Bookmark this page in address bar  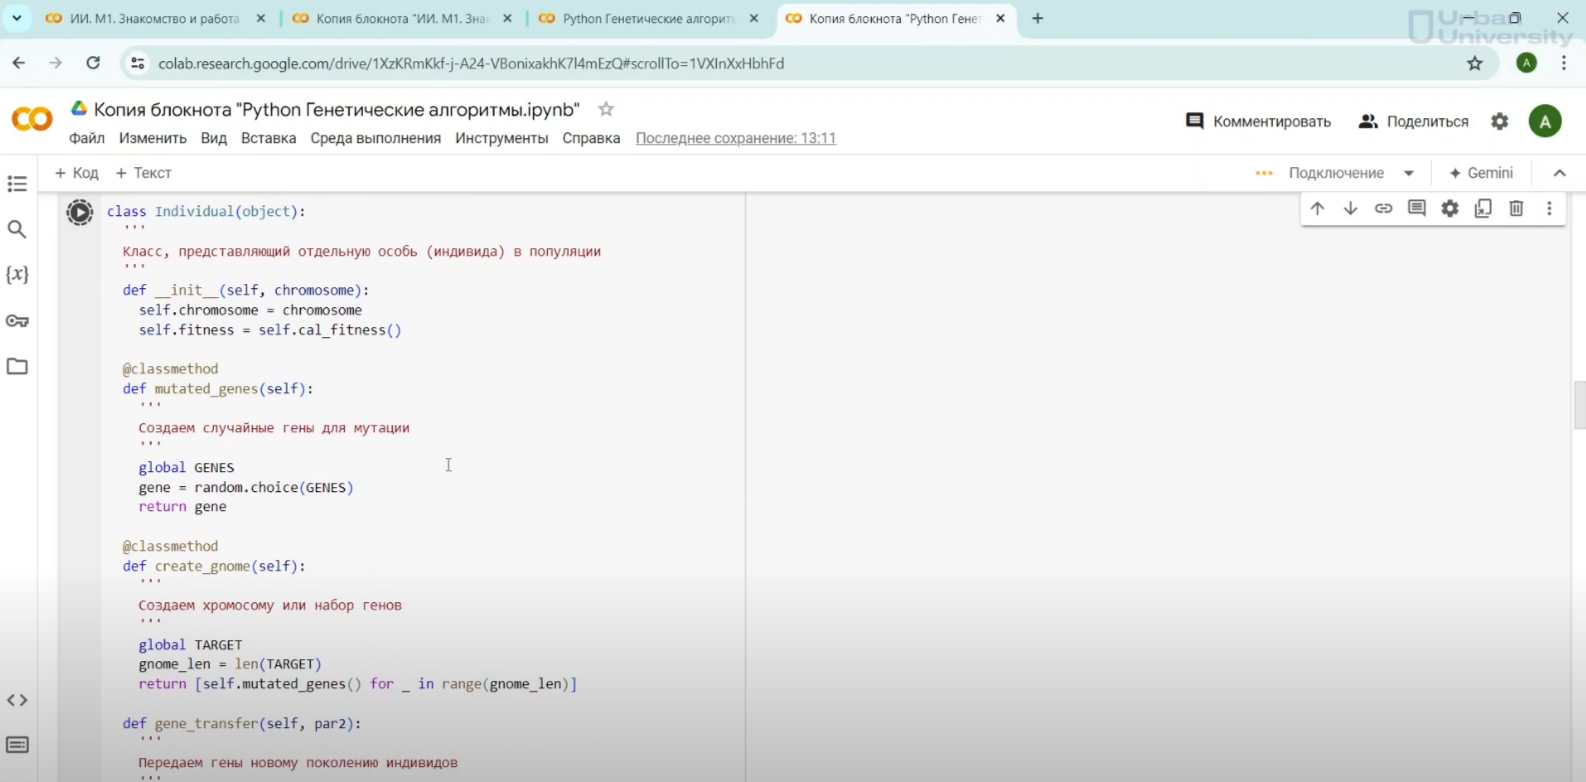tap(1474, 63)
